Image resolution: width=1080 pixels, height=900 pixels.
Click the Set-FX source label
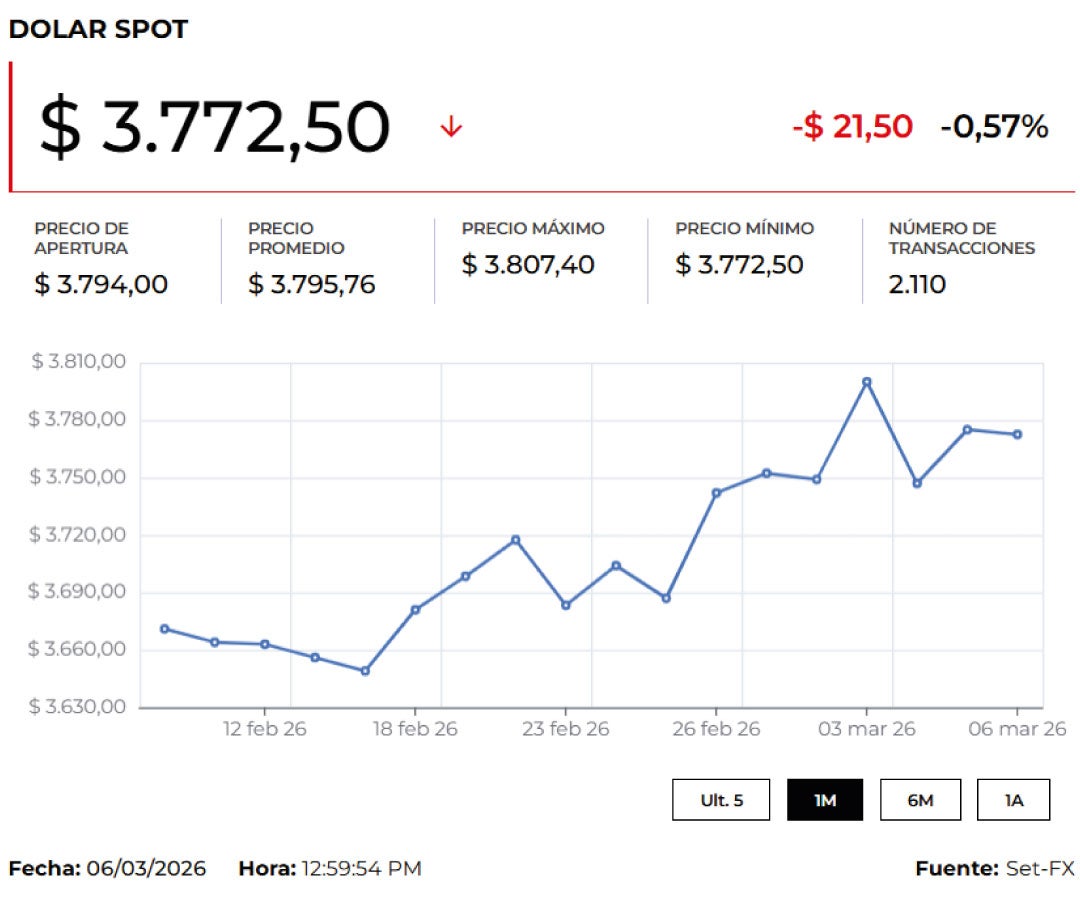click(1040, 868)
